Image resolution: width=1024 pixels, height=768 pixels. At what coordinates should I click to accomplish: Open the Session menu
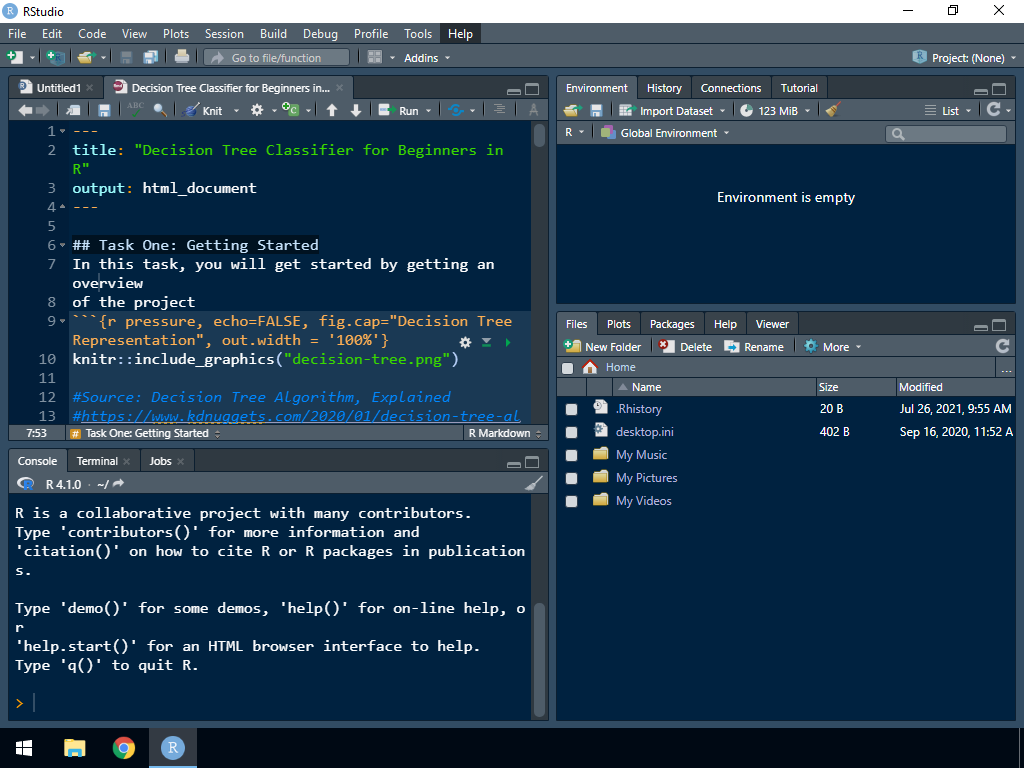pos(224,34)
